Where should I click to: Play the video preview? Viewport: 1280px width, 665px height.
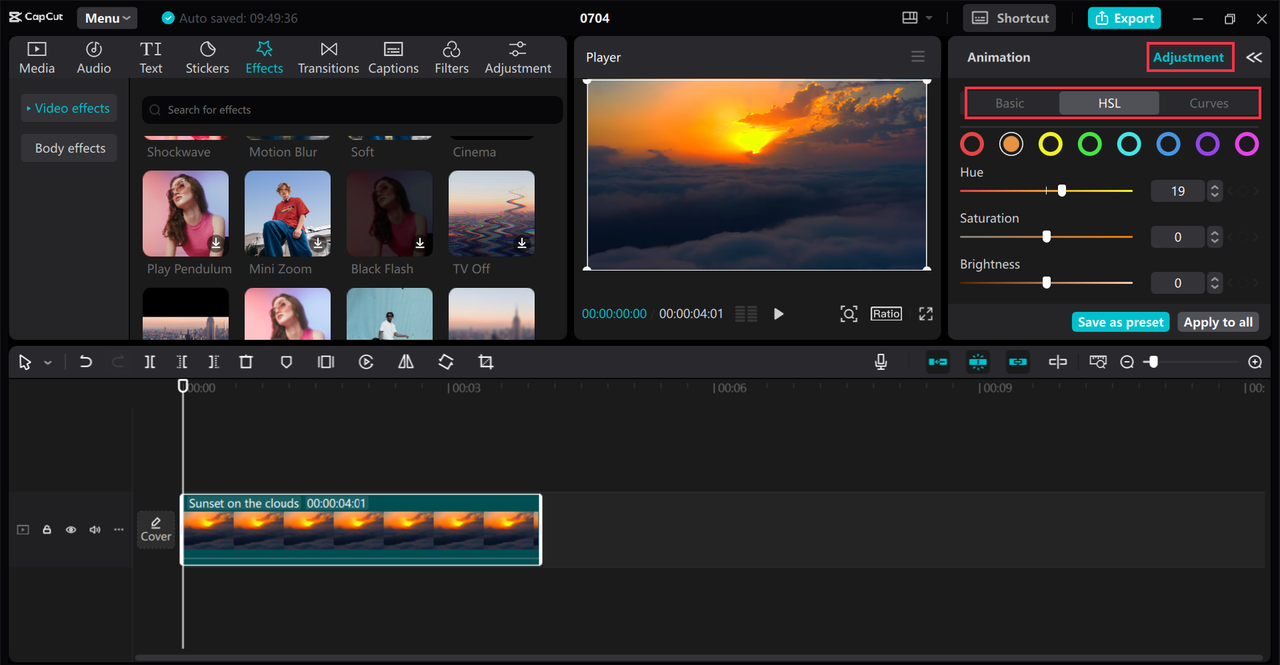778,314
